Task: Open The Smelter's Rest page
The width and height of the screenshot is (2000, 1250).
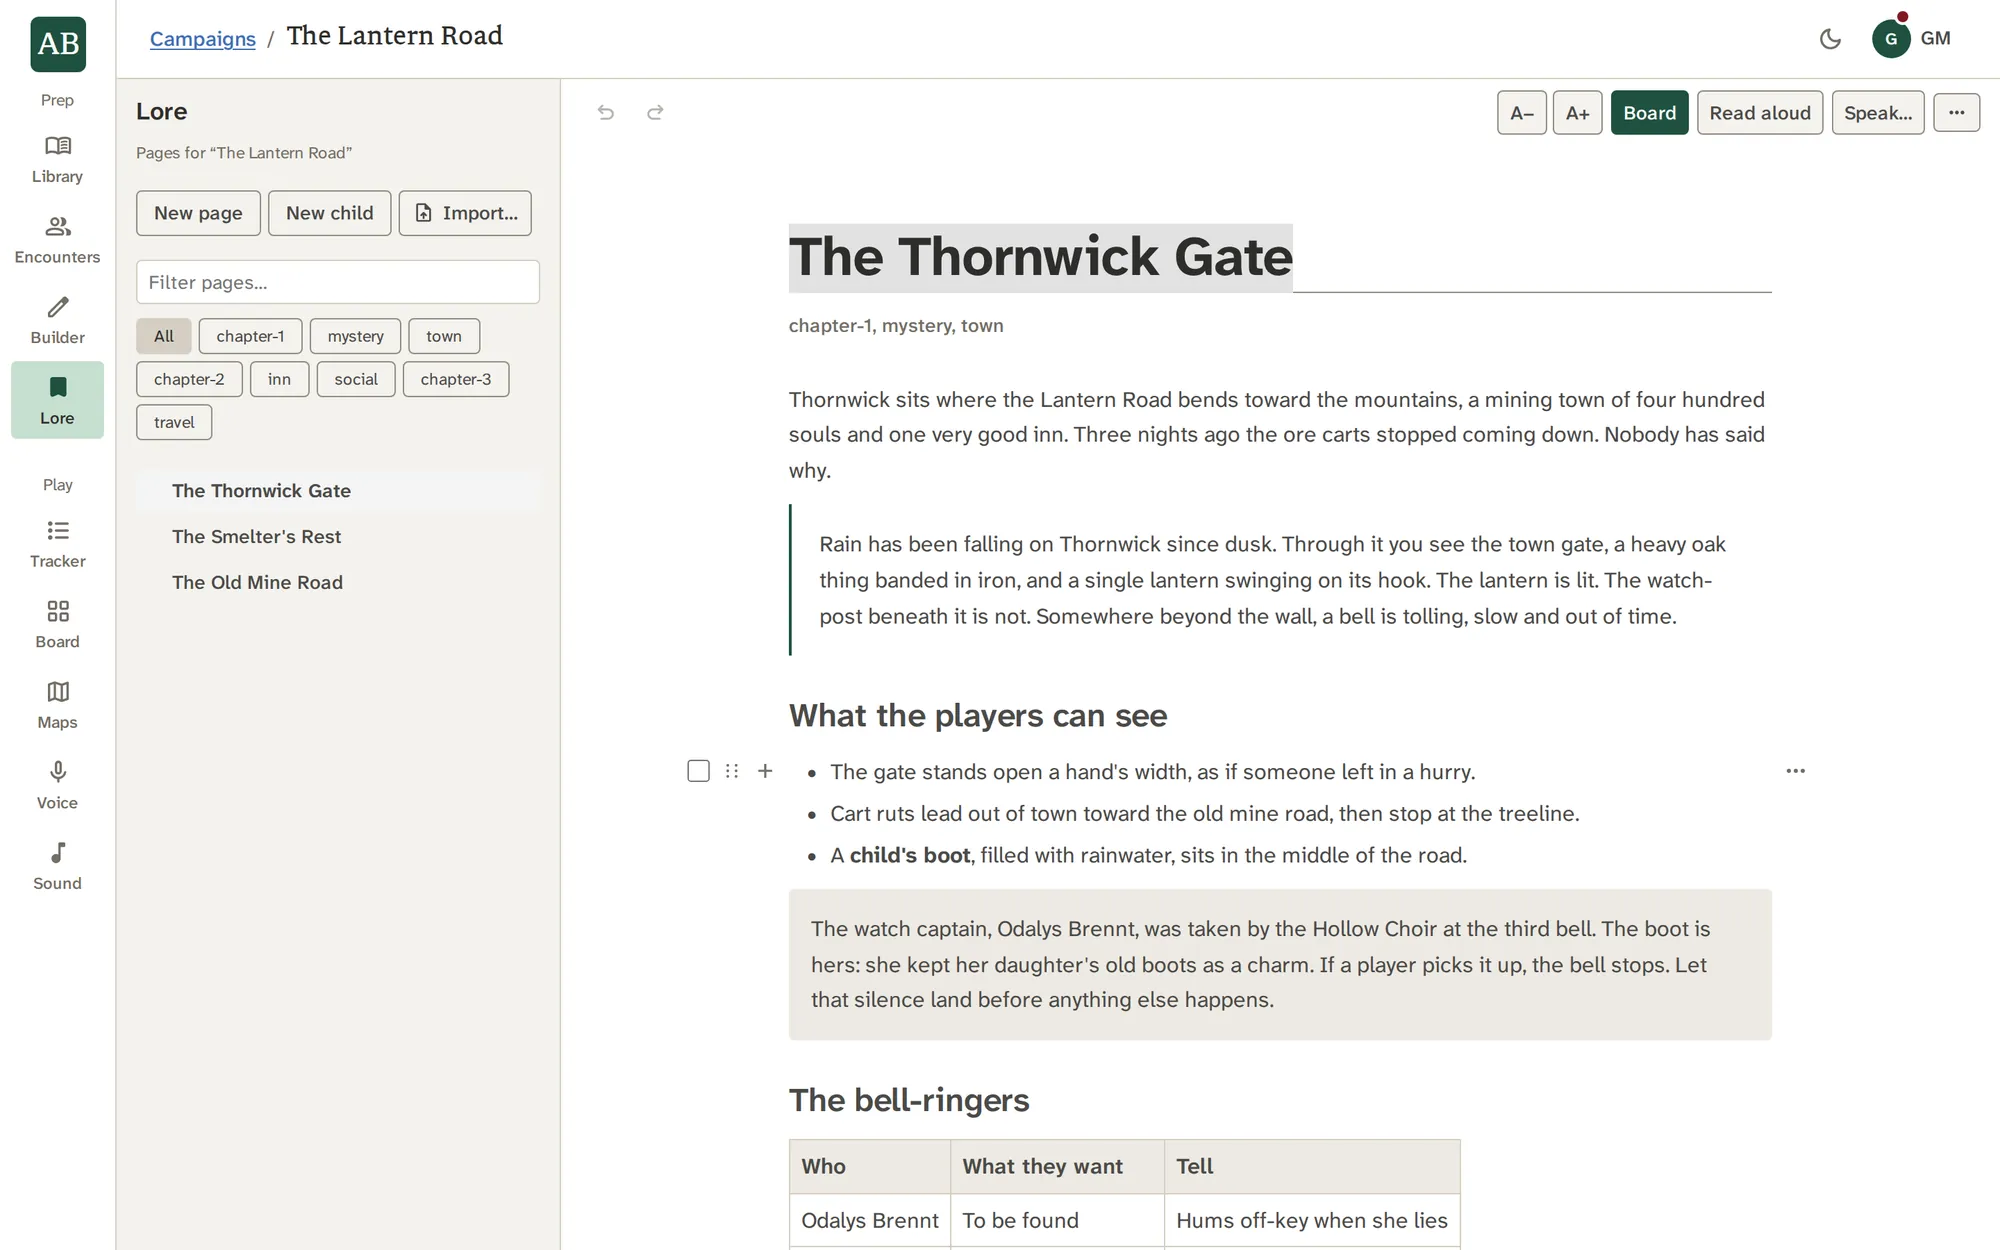Action: (338, 537)
